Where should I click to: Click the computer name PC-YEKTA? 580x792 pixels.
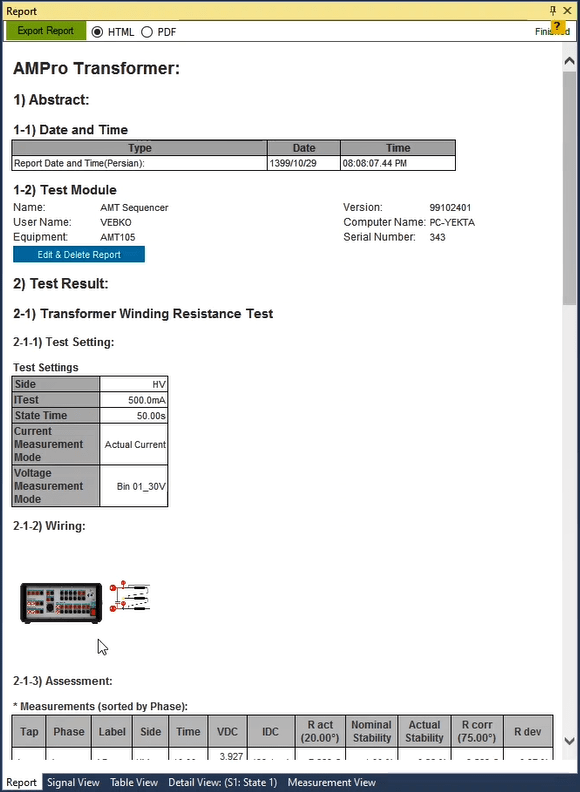pos(452,223)
